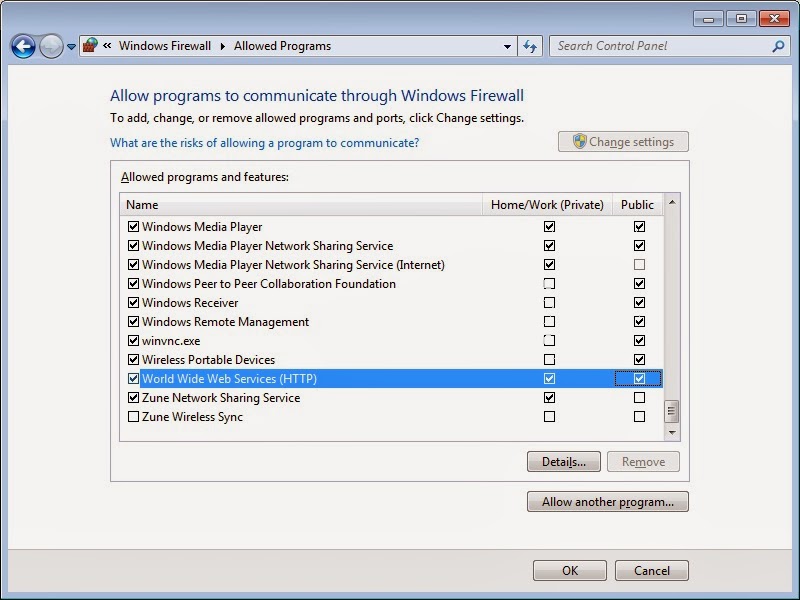Select the Allowed Programs breadcrumb
Viewport: 800px width, 600px height.
point(282,46)
